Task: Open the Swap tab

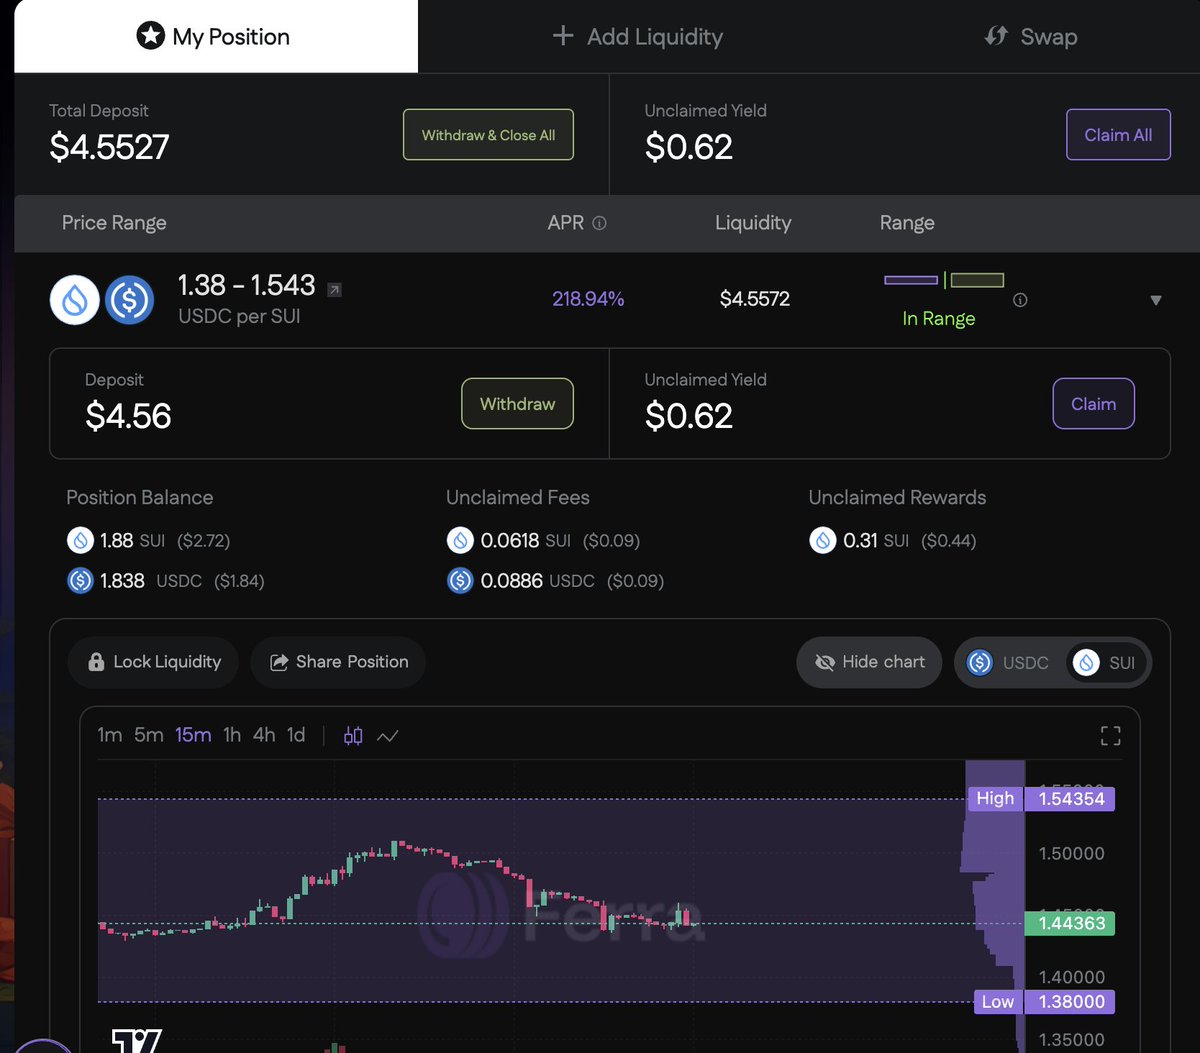Action: 1029,37
